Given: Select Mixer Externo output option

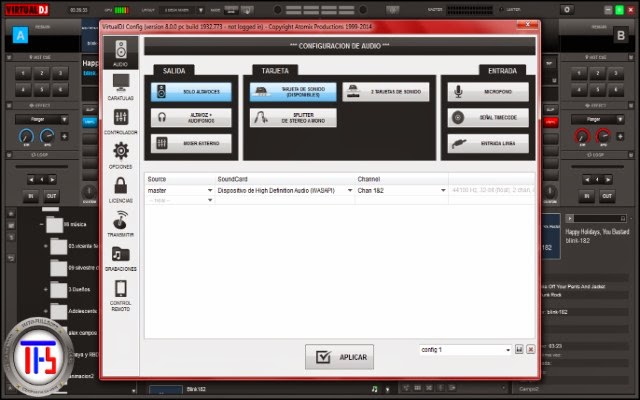Looking at the screenshot, I should tap(191, 144).
